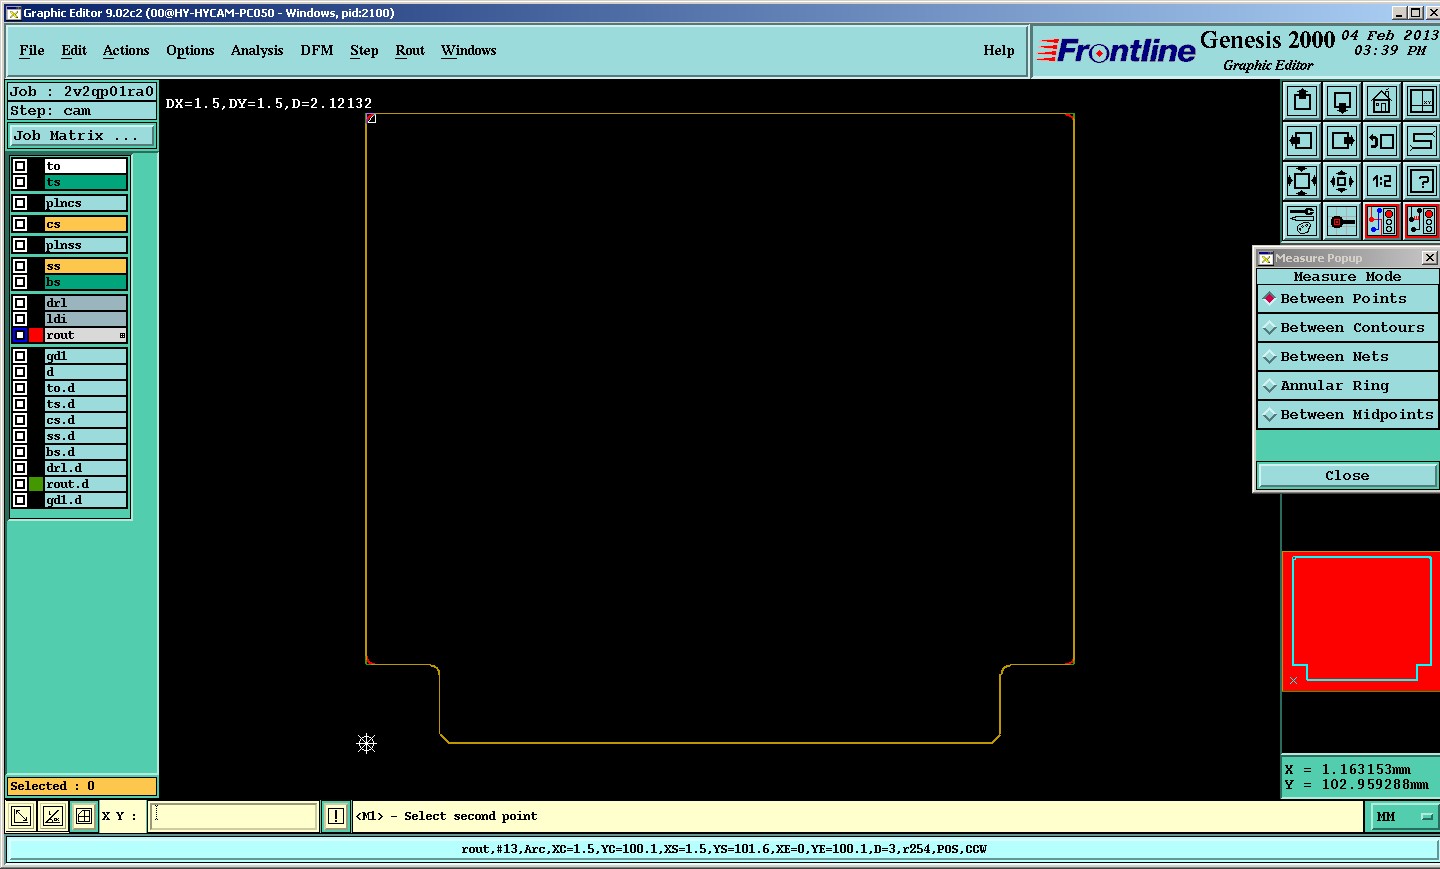1440x869 pixels.
Task: Click the rout.d layer green color swatch
Action: [x=36, y=484]
